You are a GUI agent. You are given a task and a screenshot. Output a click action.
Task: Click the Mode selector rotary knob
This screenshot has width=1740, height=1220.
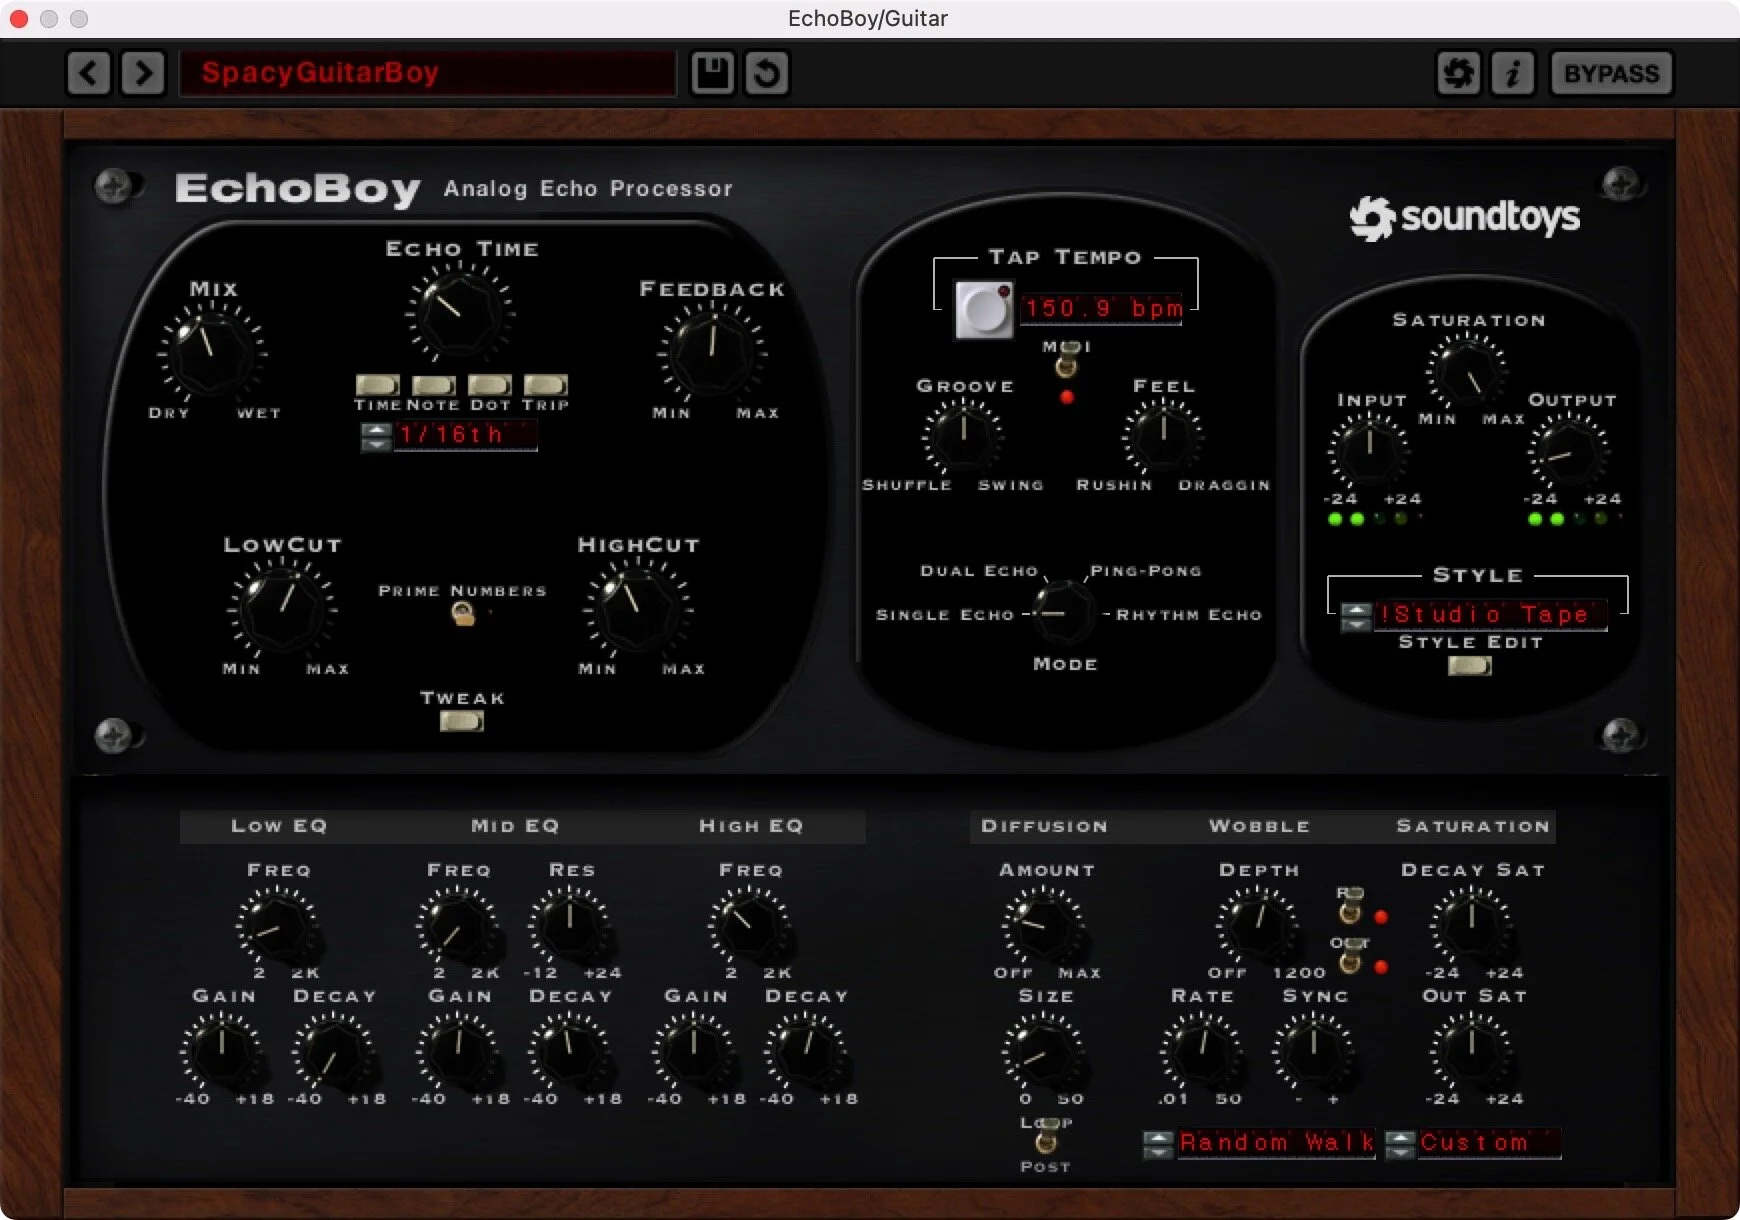pos(1063,613)
